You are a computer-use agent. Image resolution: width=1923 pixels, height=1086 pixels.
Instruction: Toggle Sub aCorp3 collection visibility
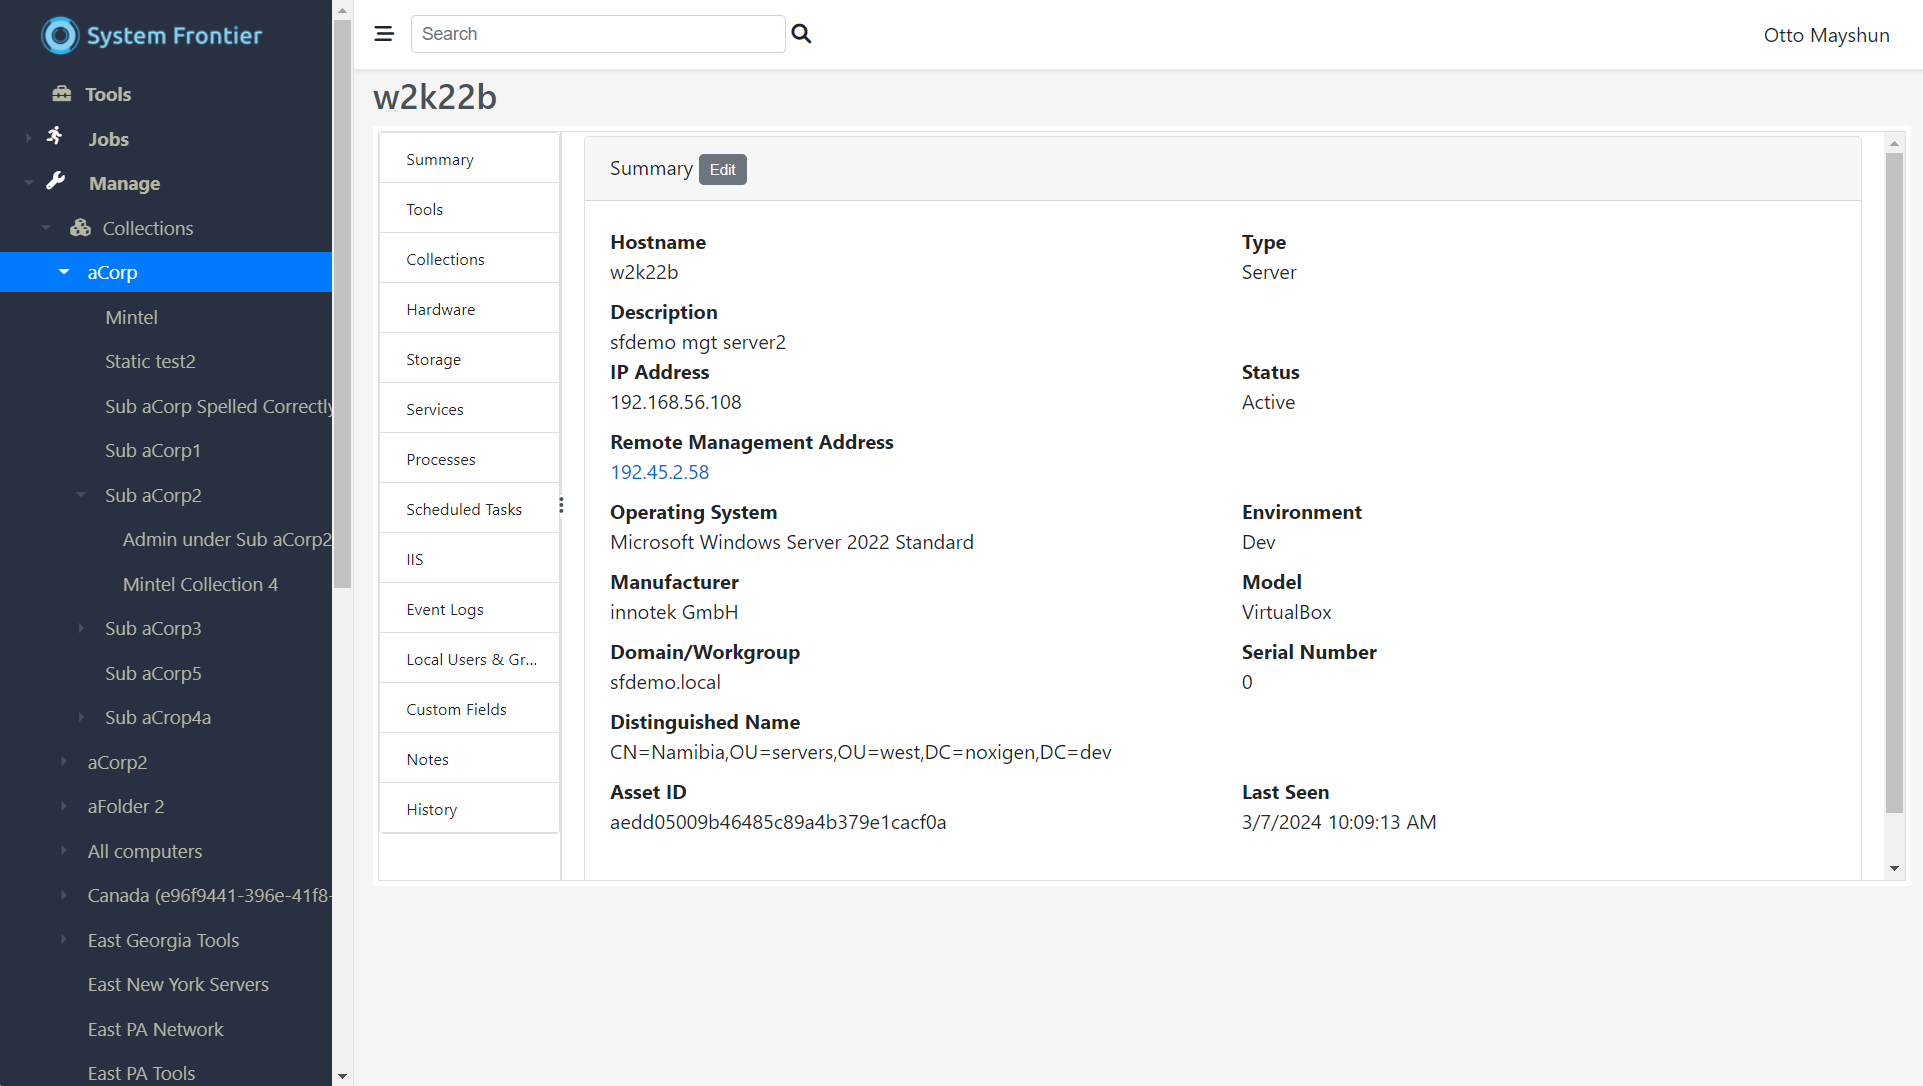[82, 629]
